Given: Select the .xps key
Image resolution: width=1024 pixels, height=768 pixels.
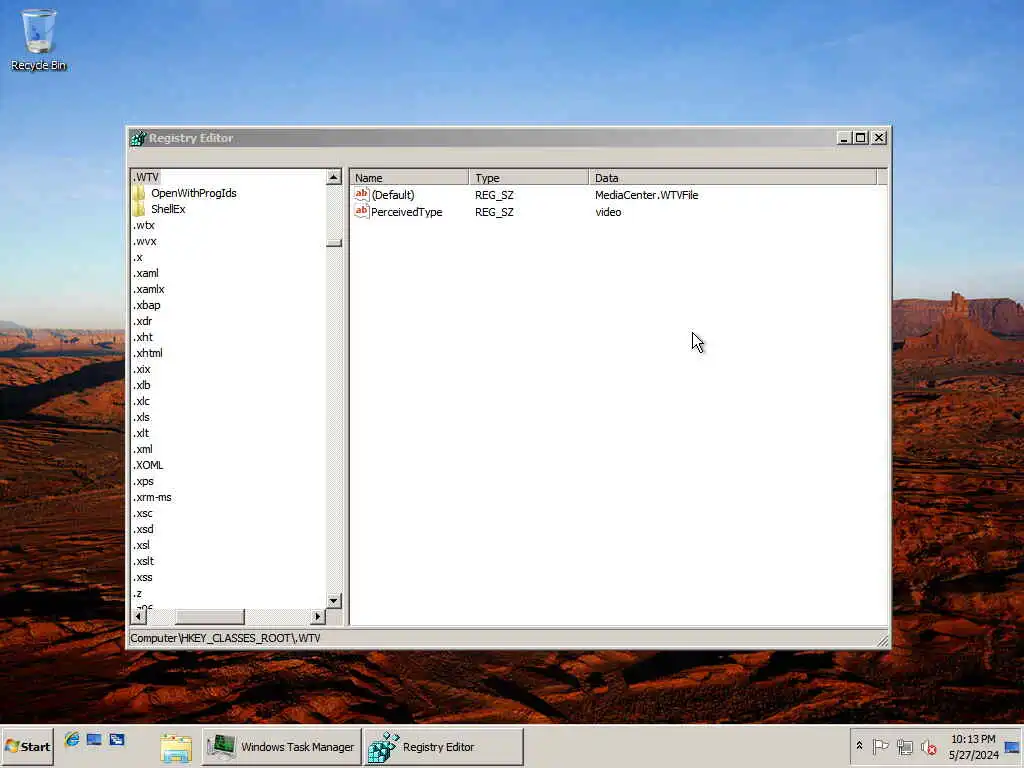Looking at the screenshot, I should [x=144, y=481].
